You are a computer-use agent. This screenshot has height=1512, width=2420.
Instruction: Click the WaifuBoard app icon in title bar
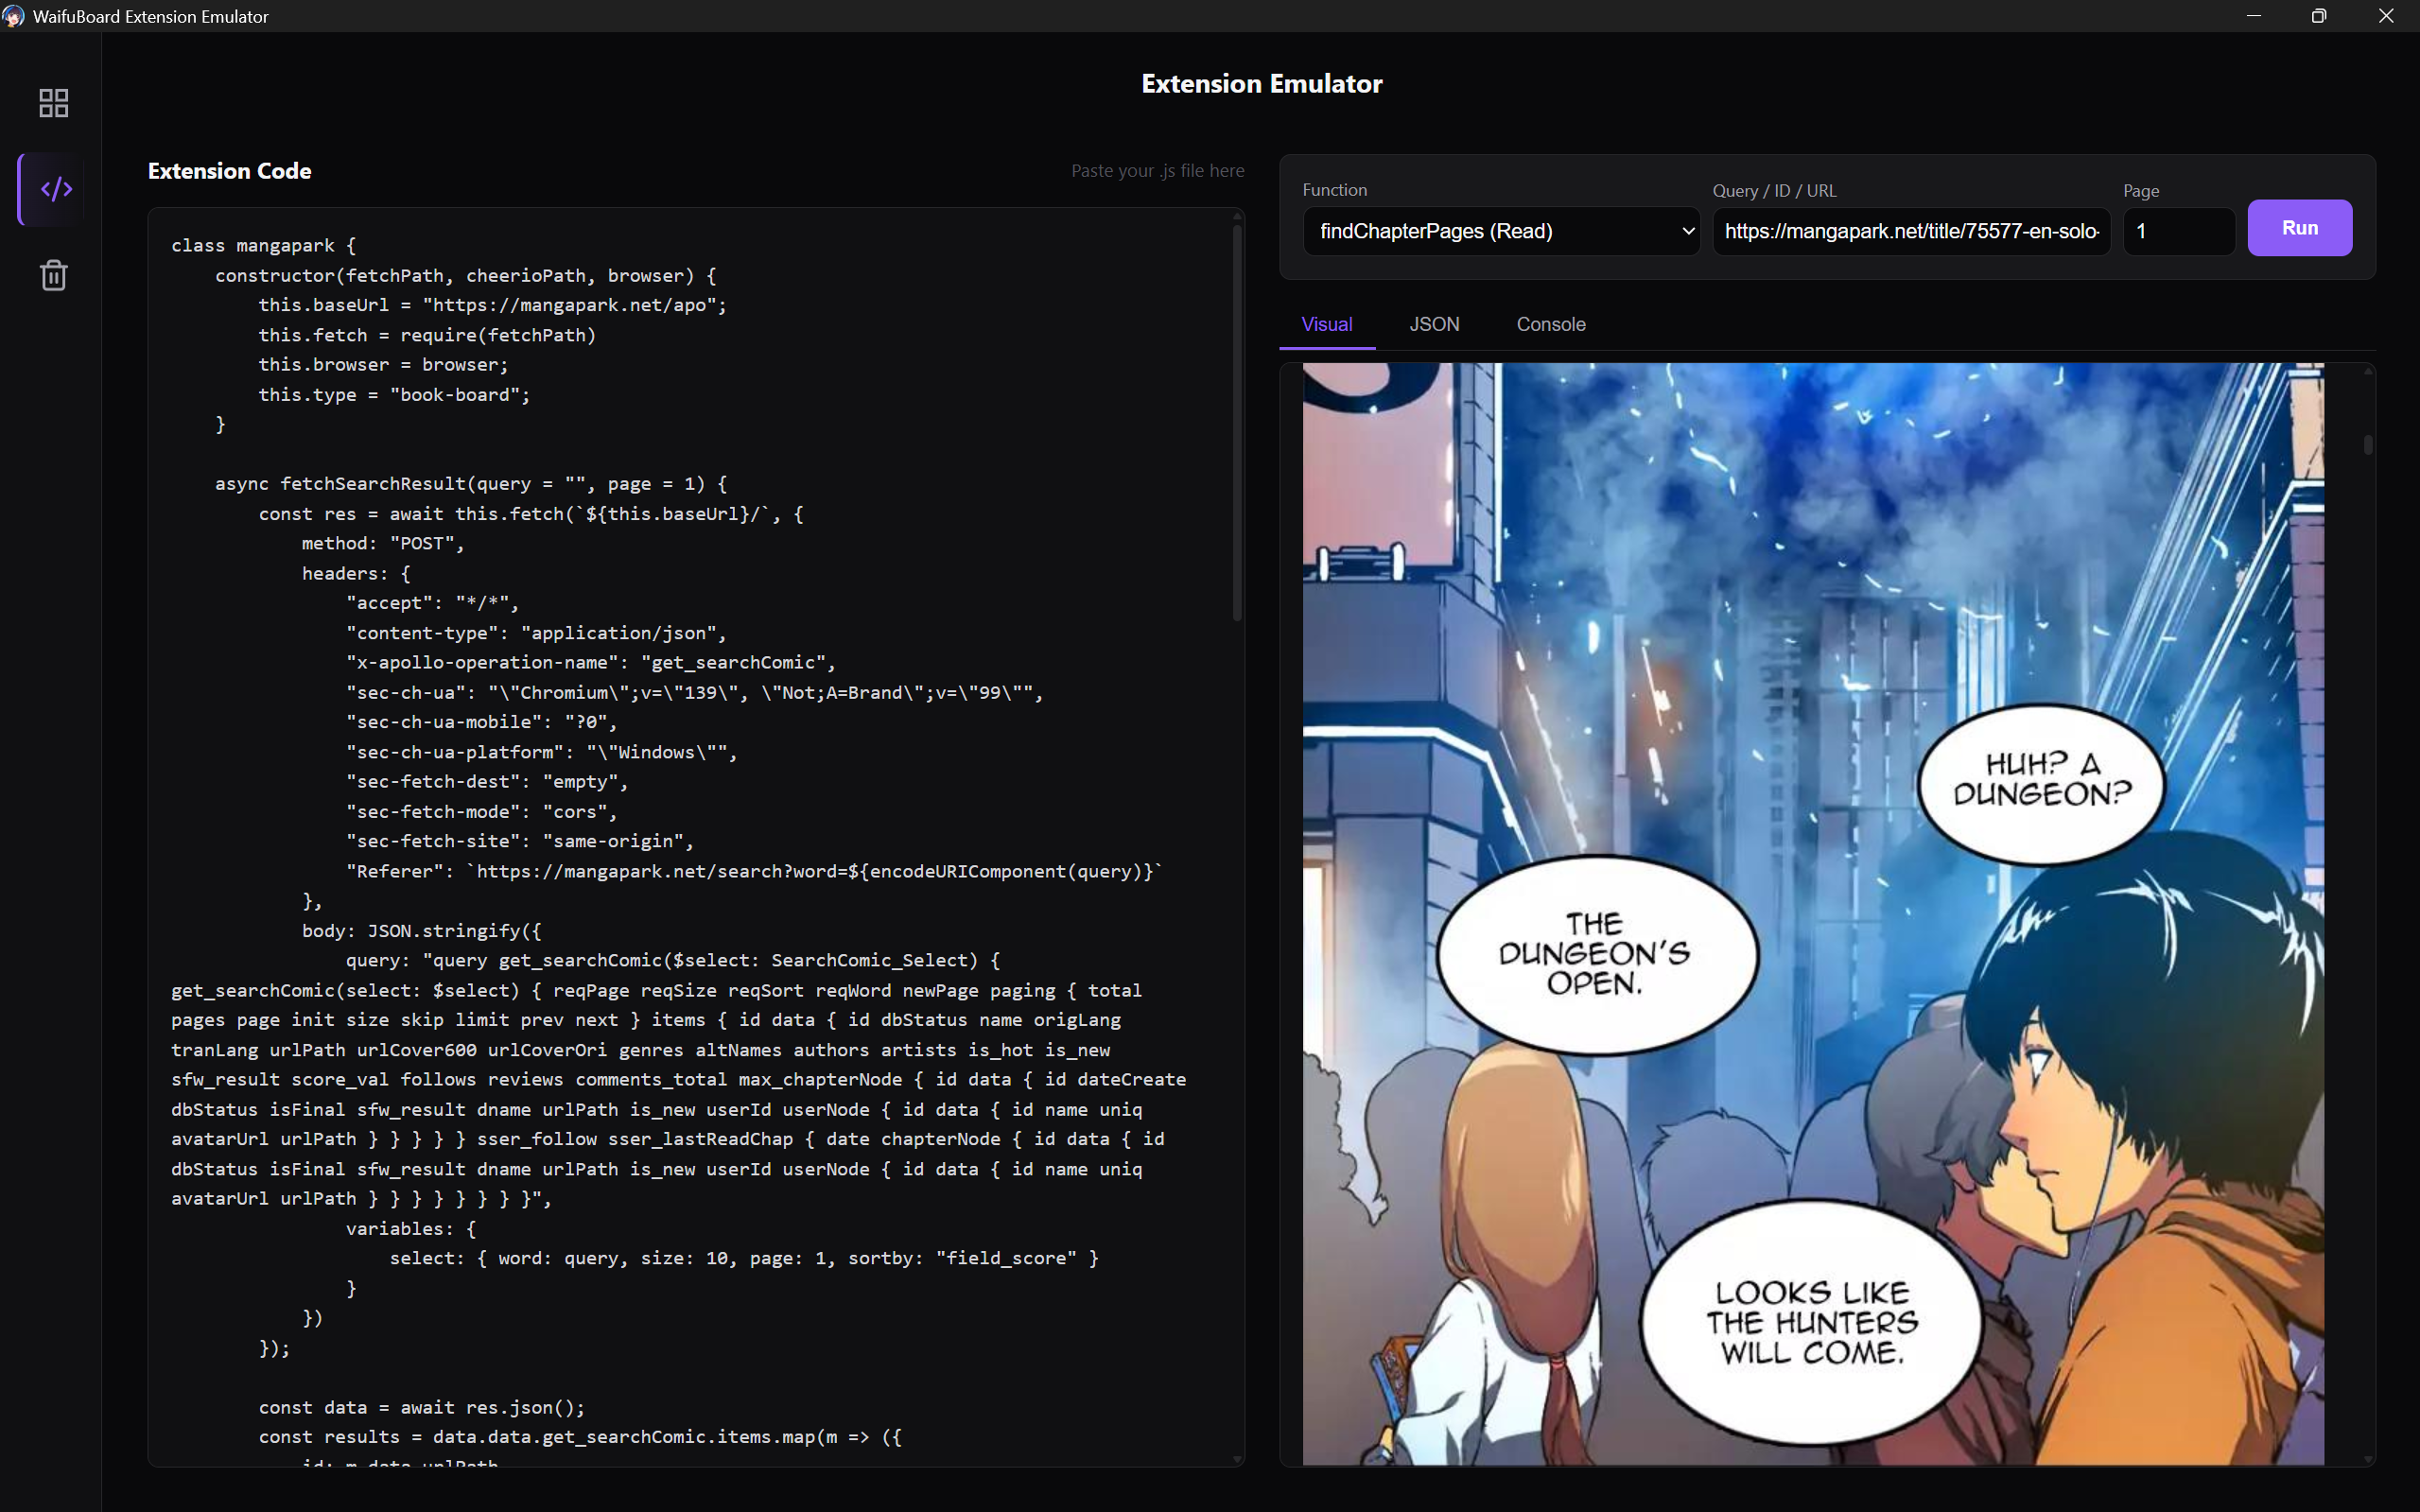13,16
